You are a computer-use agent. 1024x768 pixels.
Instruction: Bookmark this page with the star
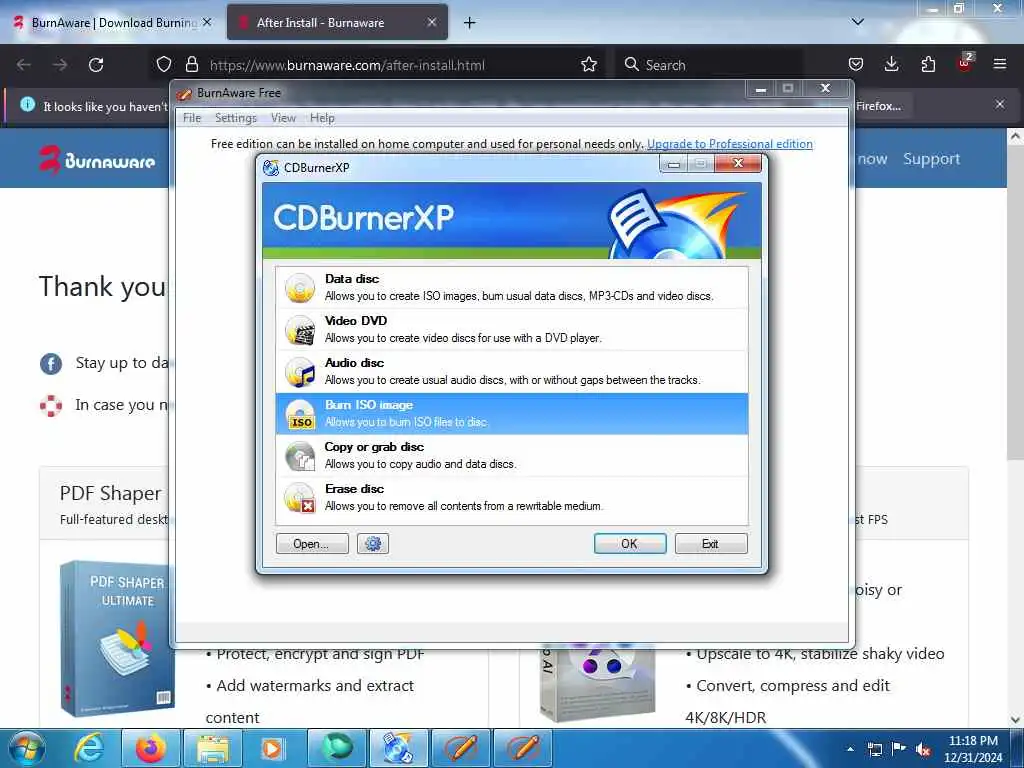point(589,65)
